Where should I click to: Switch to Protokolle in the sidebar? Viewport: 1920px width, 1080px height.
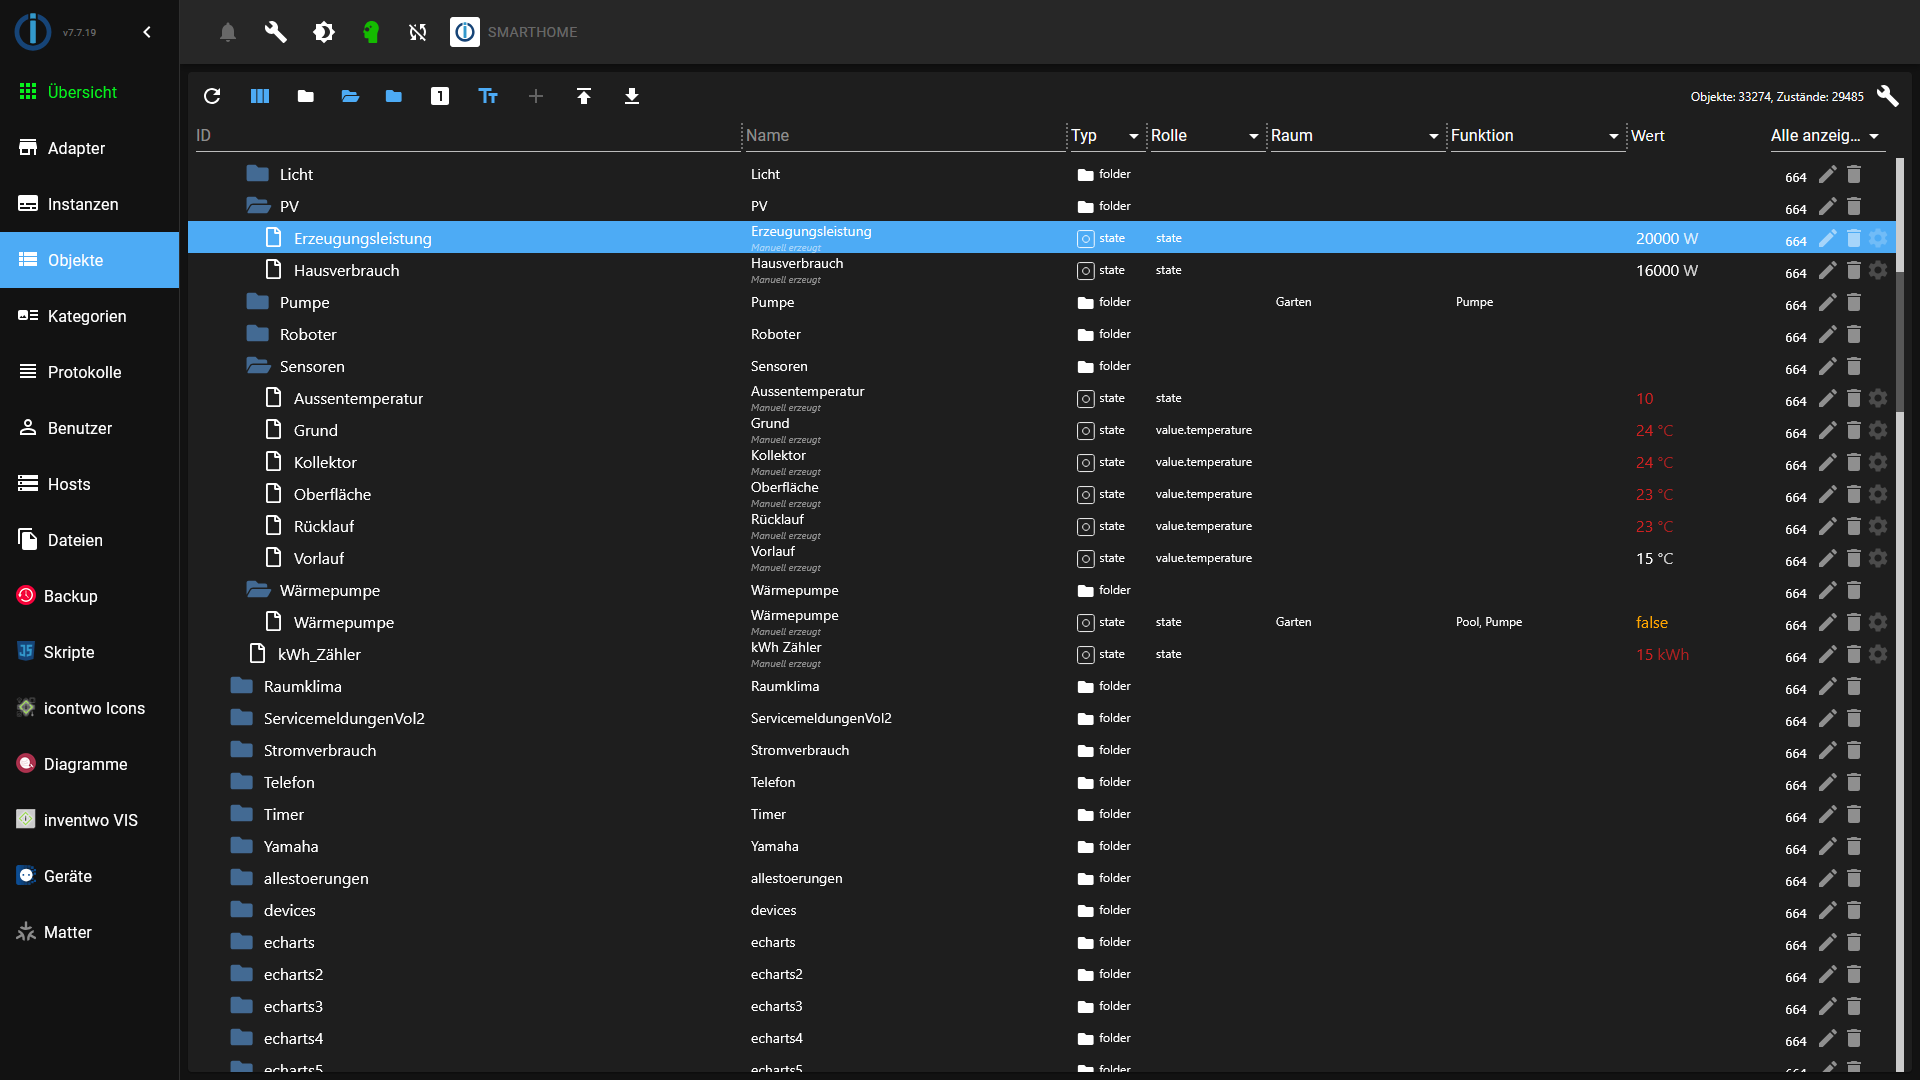84,372
